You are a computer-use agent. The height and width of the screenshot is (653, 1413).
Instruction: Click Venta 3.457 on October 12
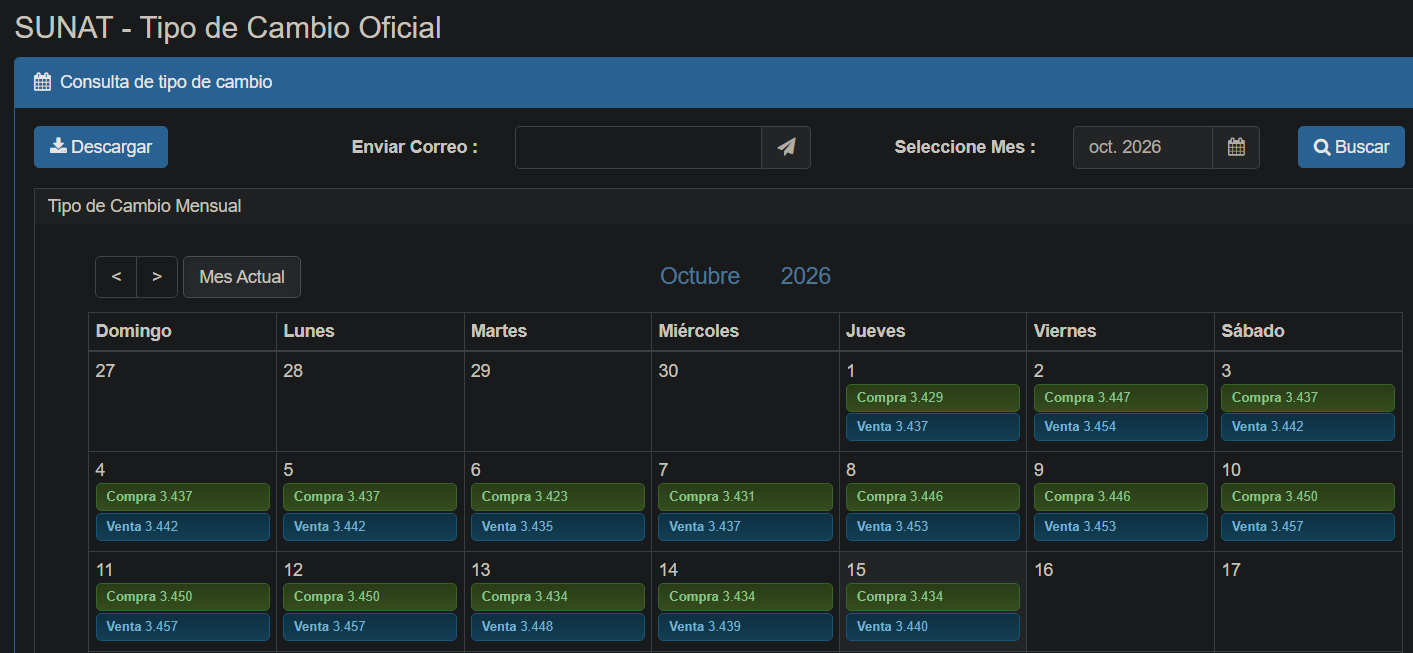click(x=370, y=627)
